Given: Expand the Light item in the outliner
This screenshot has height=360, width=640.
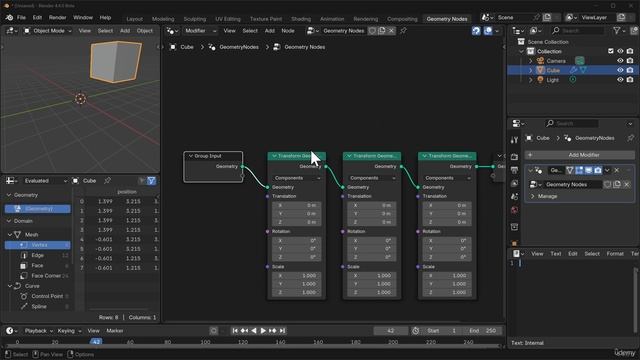Looking at the screenshot, I should (x=531, y=80).
